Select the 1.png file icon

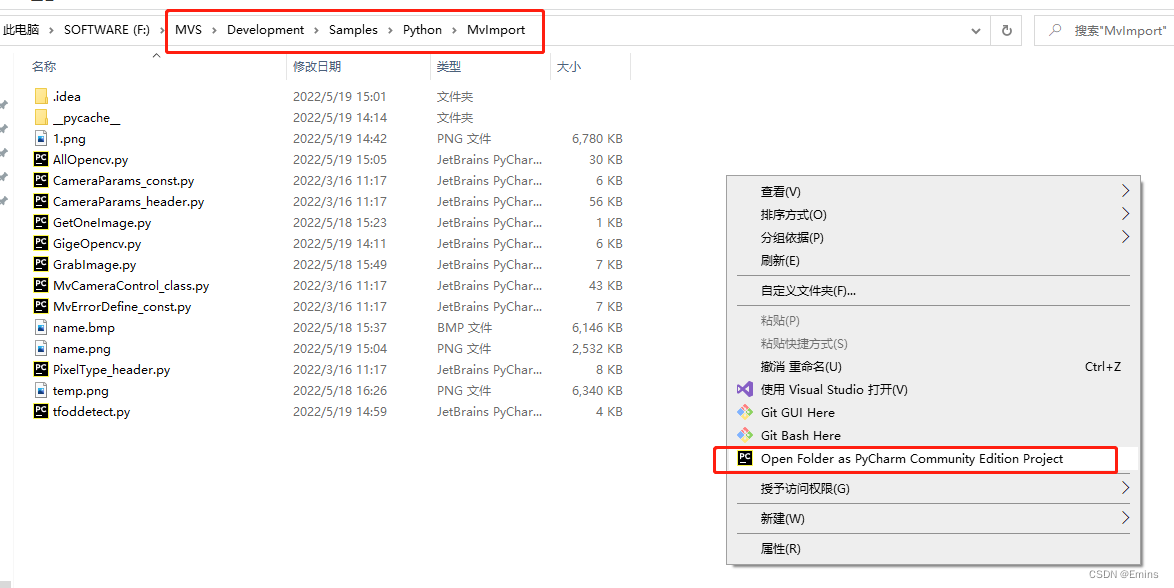41,139
